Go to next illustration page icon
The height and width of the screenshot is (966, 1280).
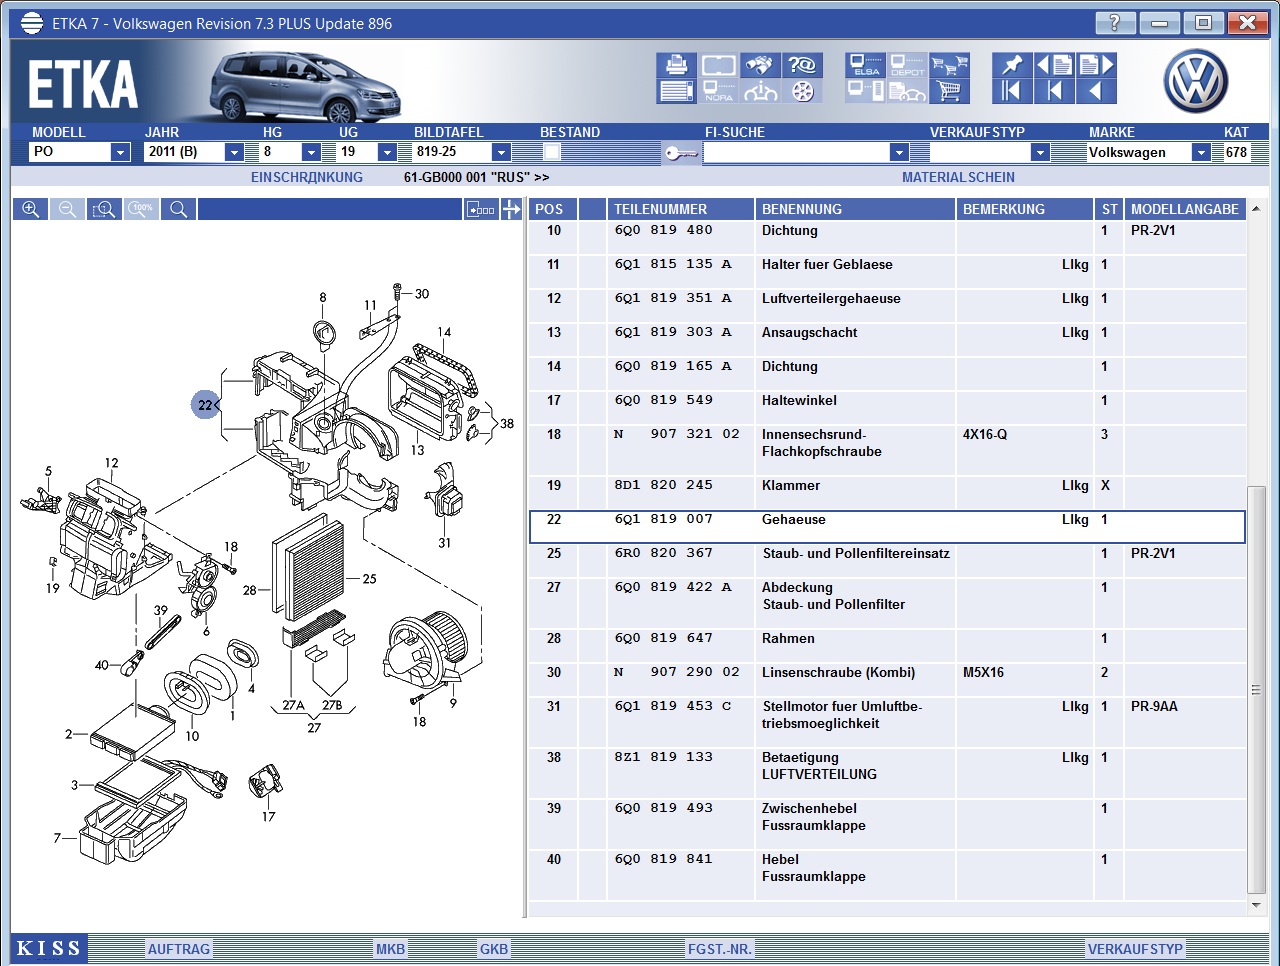1096,65
